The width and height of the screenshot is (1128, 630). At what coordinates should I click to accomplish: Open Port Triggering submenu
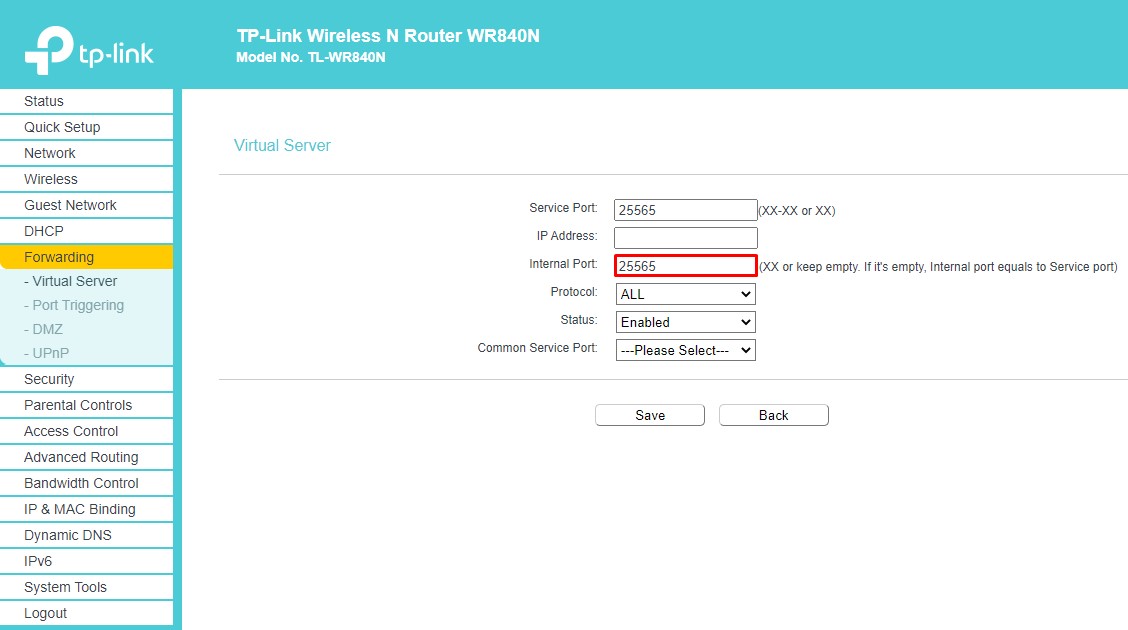coord(73,305)
